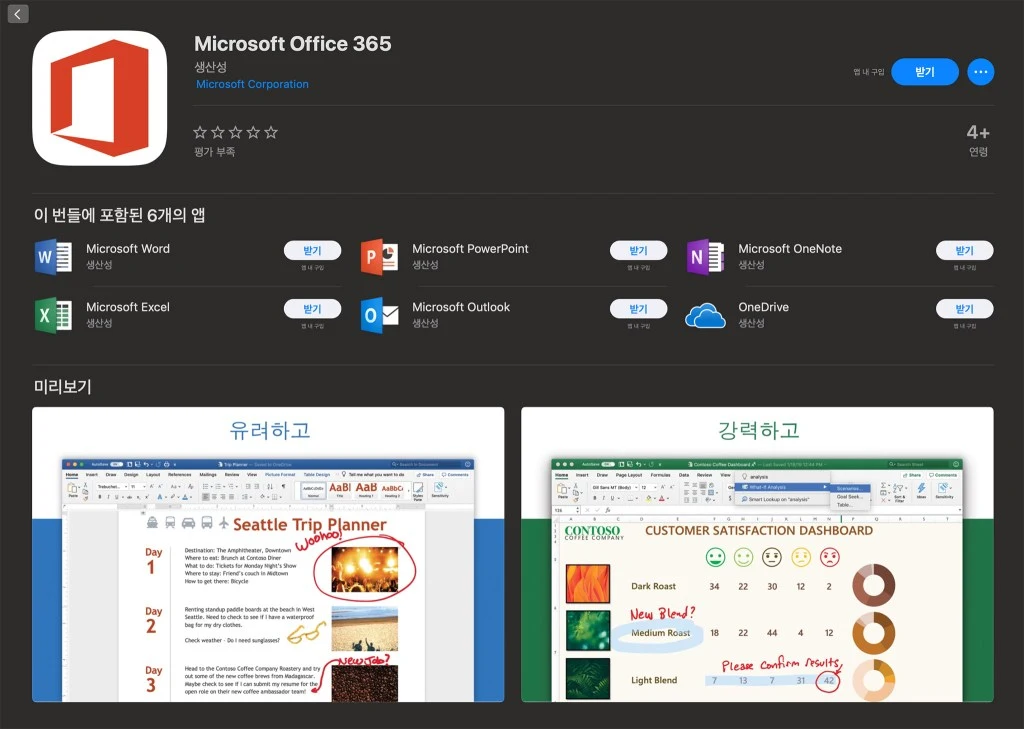Screen dimensions: 1024x729
Task: Click 받기 to get Microsoft Office 365
Action: [x=924, y=72]
